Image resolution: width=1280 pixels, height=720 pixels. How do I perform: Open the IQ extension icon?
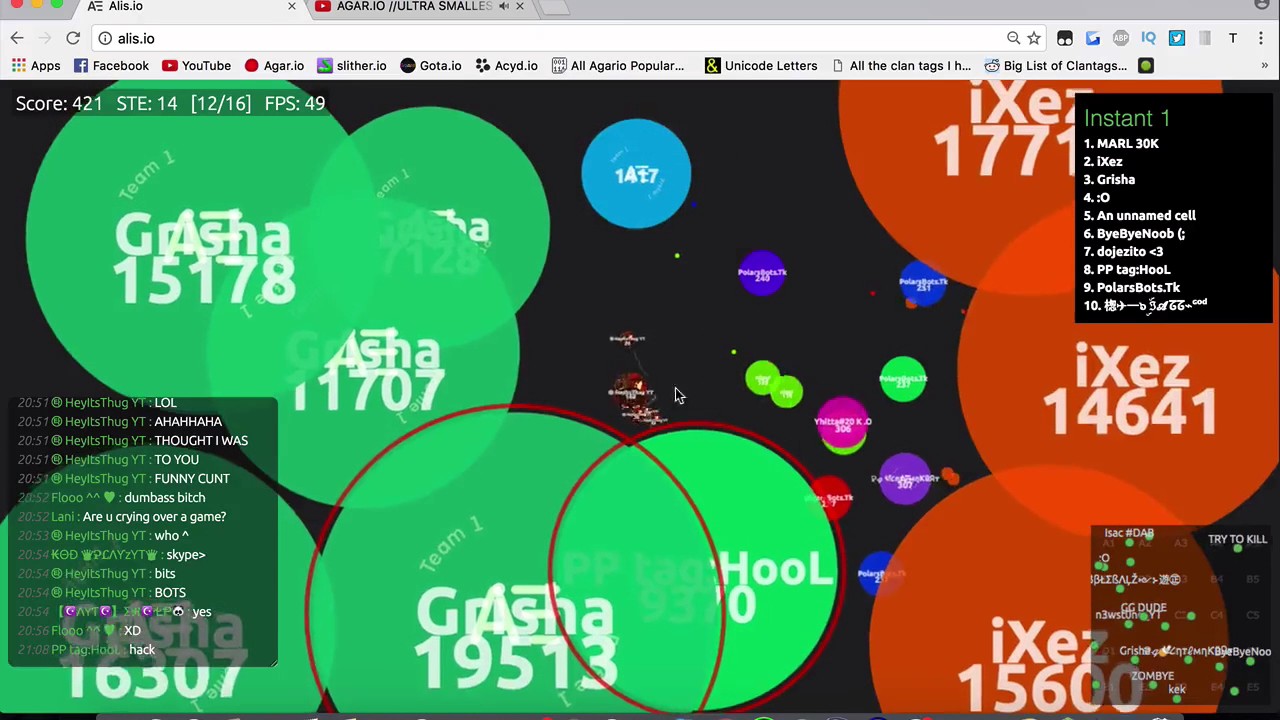(x=1148, y=38)
